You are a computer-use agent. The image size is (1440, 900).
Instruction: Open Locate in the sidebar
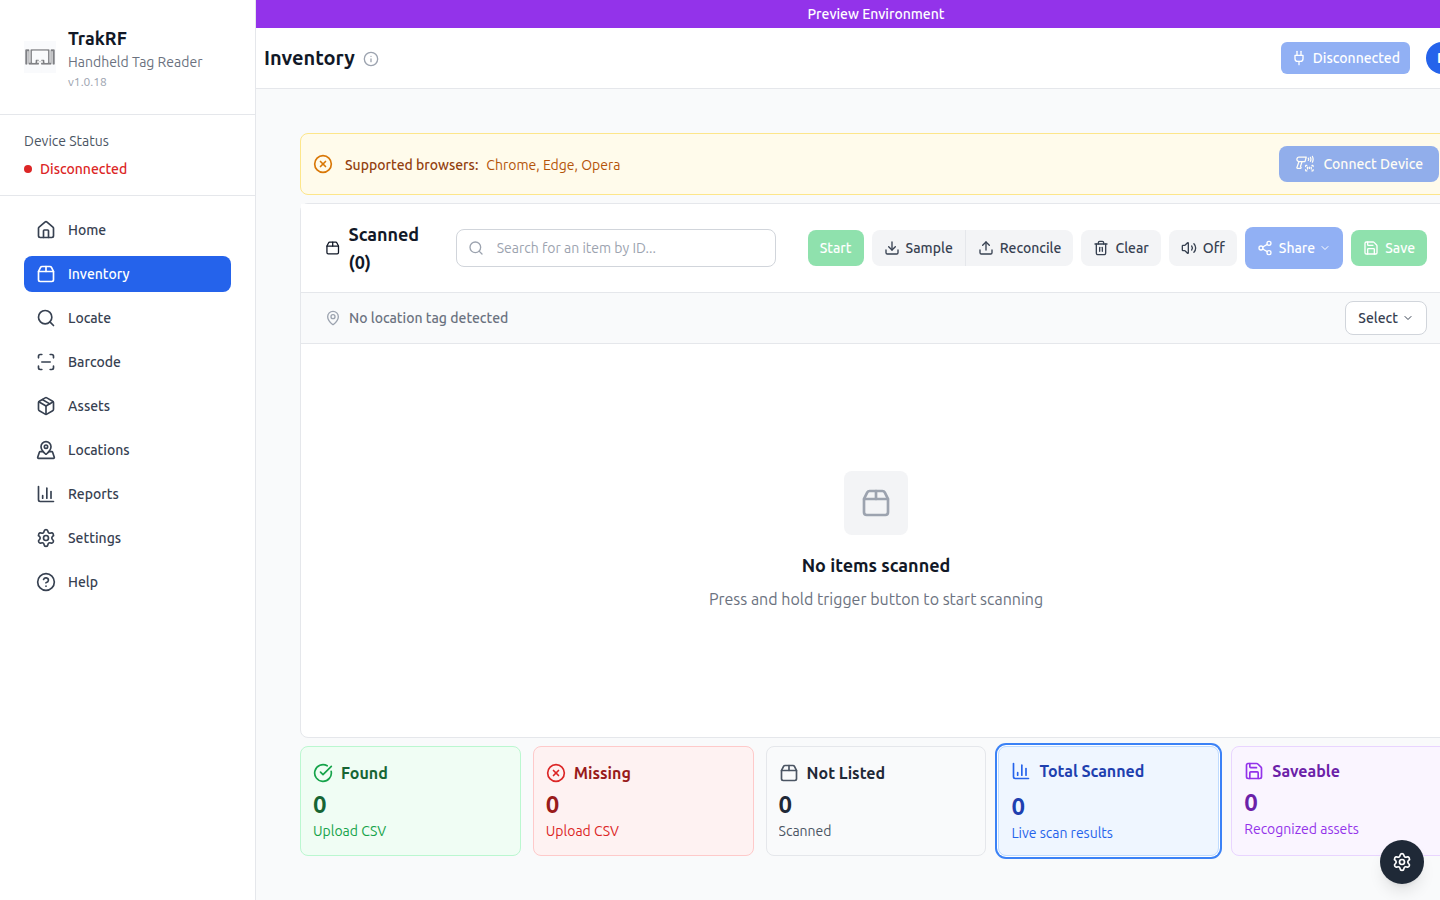[x=89, y=318]
